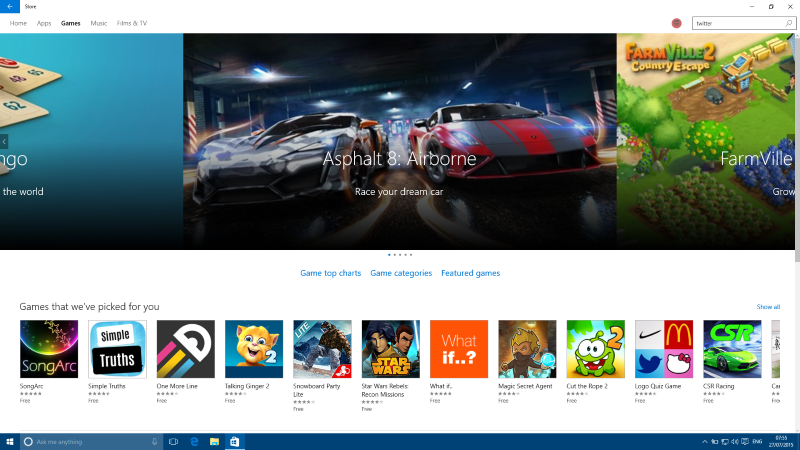Open the network icon in system tray

coord(724,442)
